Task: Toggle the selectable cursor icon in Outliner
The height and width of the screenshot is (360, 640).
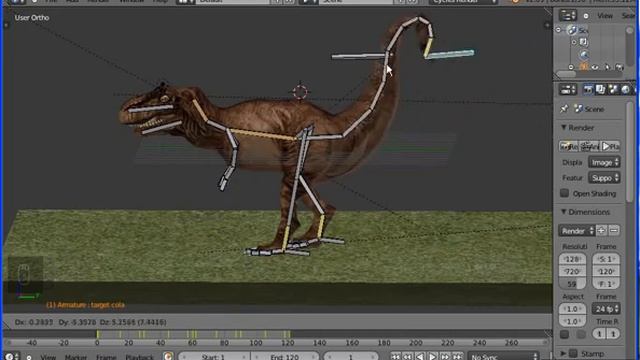Action: tap(607, 67)
